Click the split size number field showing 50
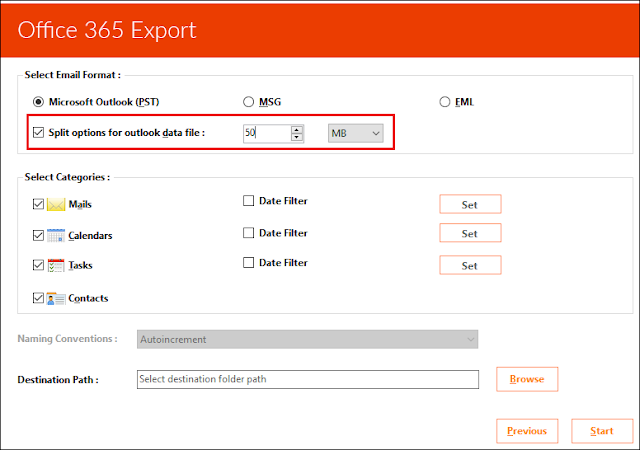 267,133
